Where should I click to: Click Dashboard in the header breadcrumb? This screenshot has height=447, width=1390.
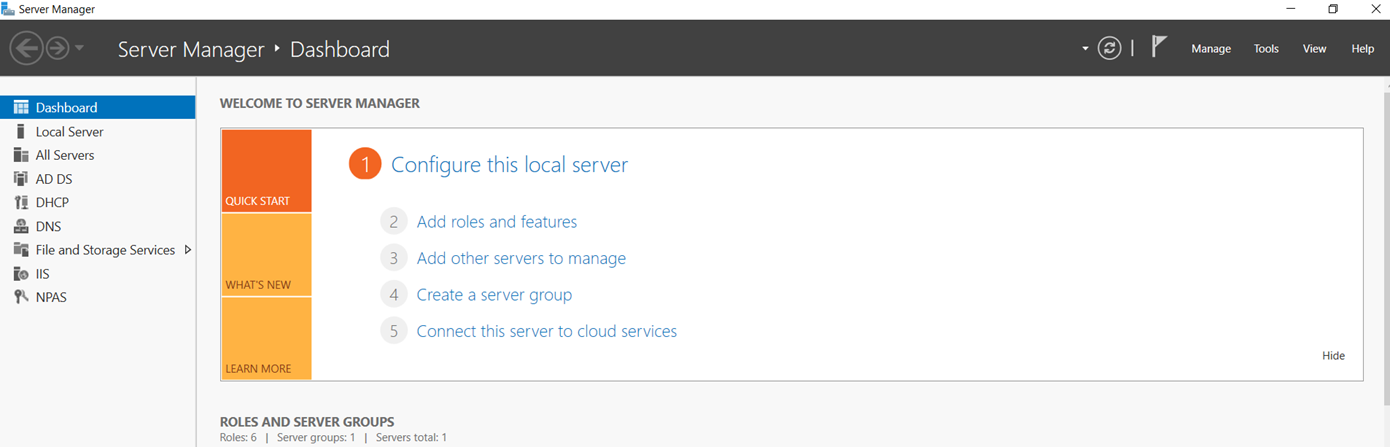click(x=340, y=49)
